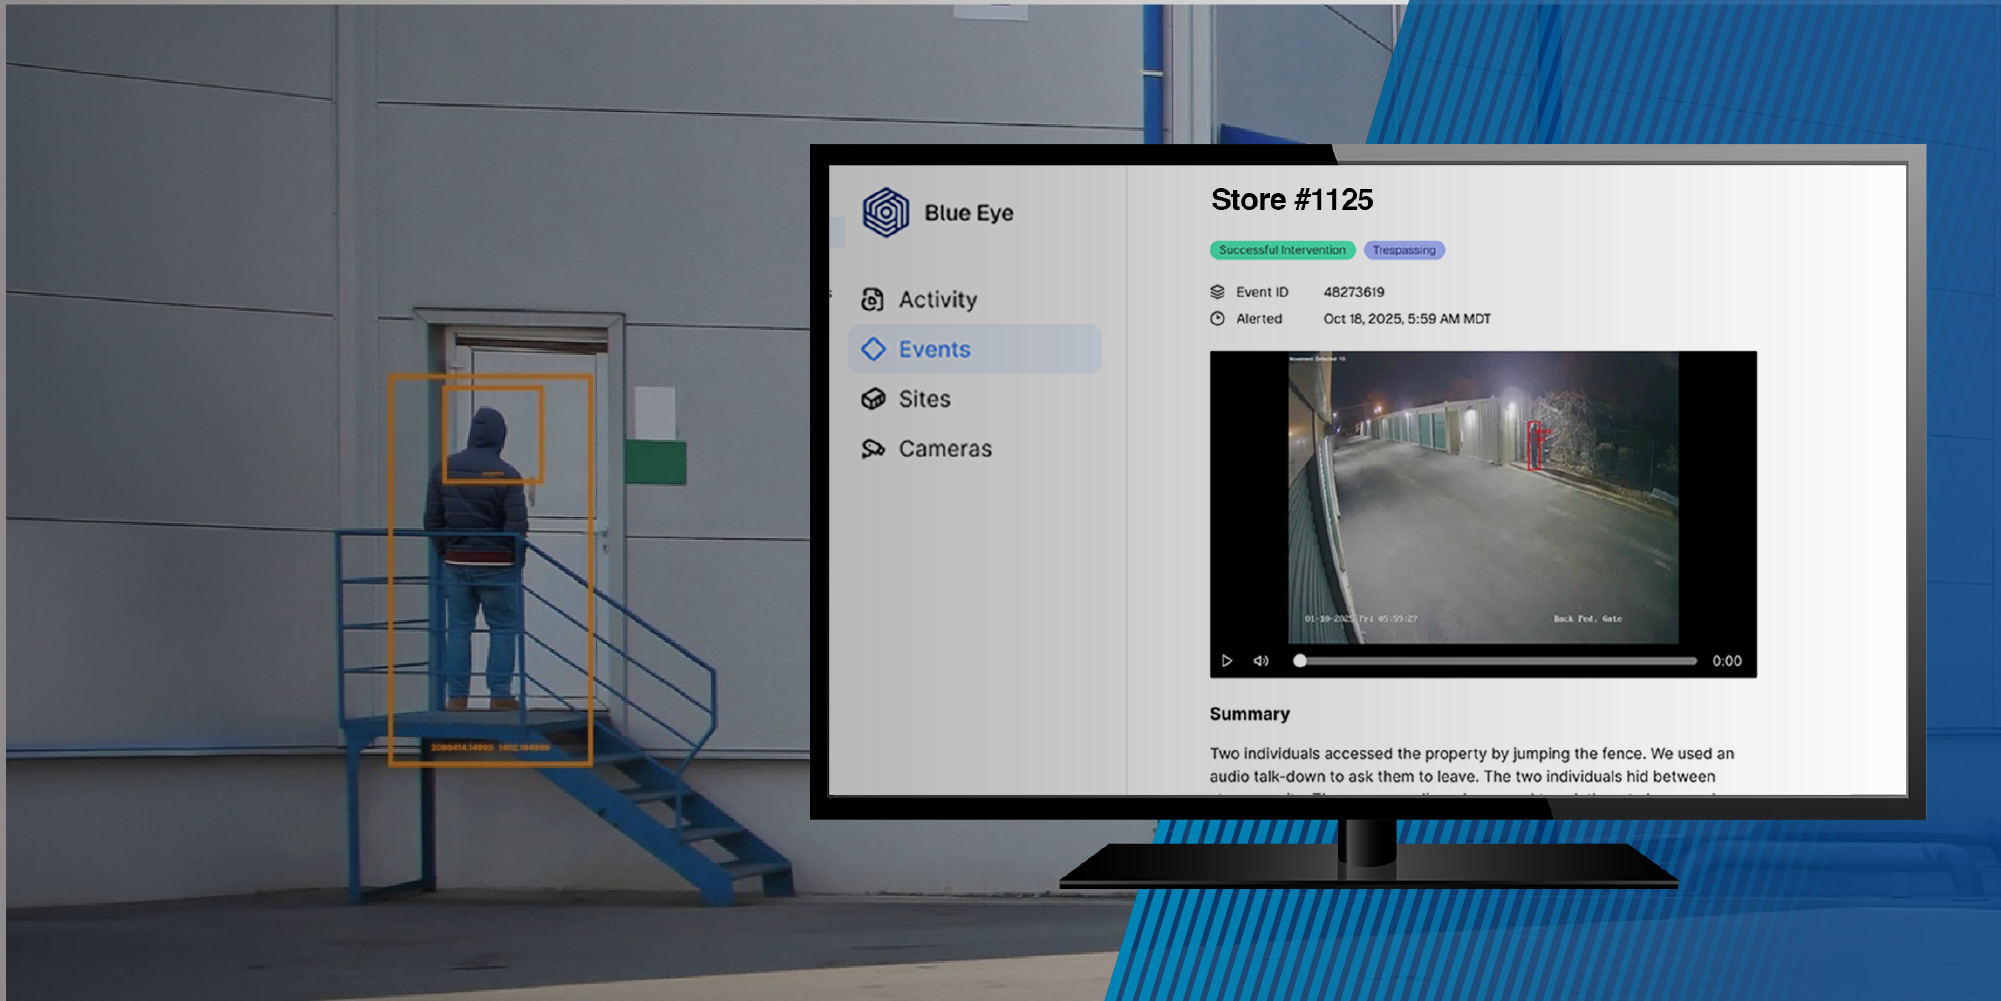Click the Cameras icon in the sidebar

point(873,449)
